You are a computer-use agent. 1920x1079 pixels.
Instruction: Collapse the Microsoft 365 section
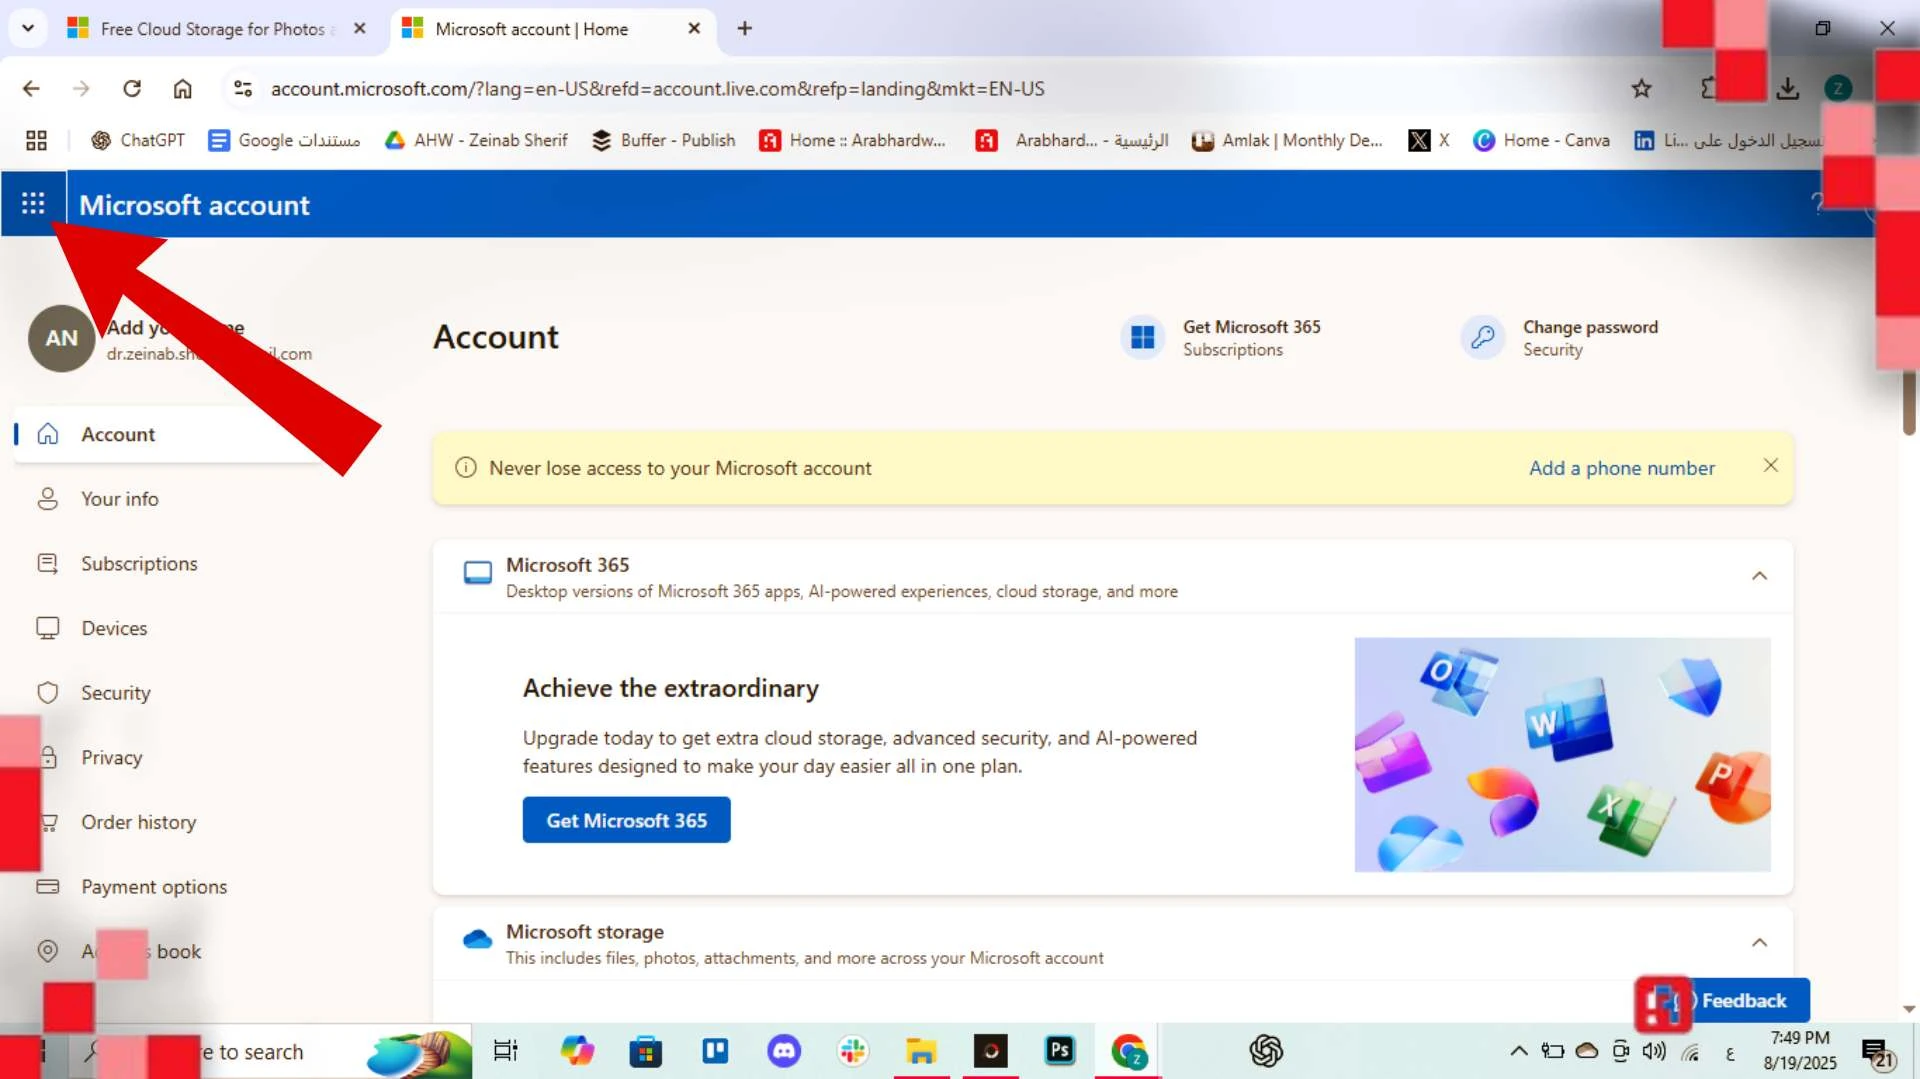(x=1759, y=576)
